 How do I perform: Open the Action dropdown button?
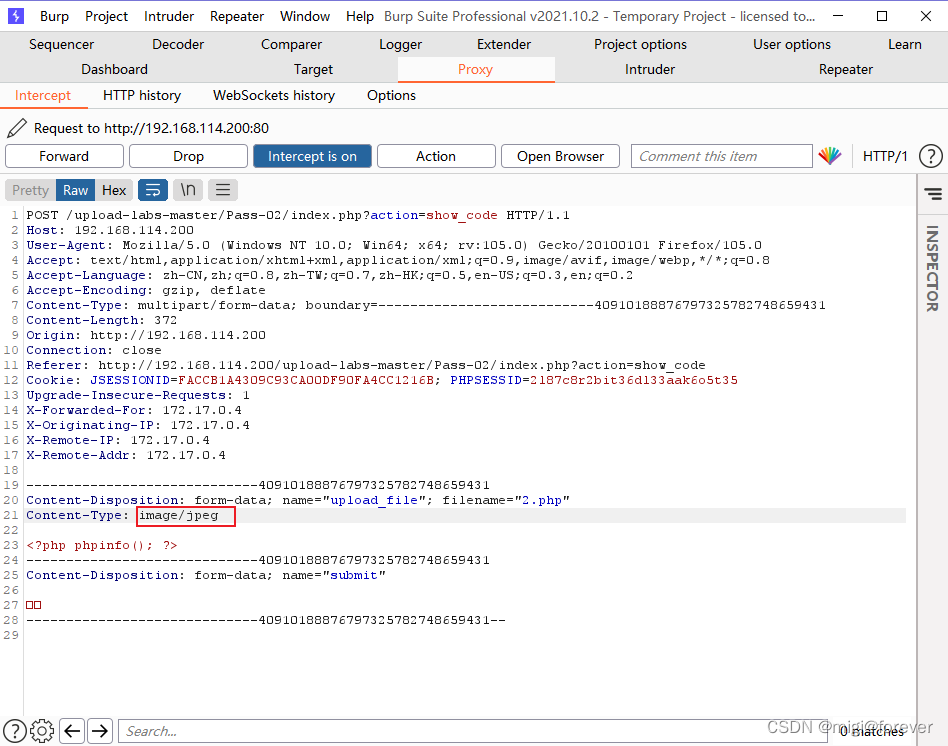(436, 156)
